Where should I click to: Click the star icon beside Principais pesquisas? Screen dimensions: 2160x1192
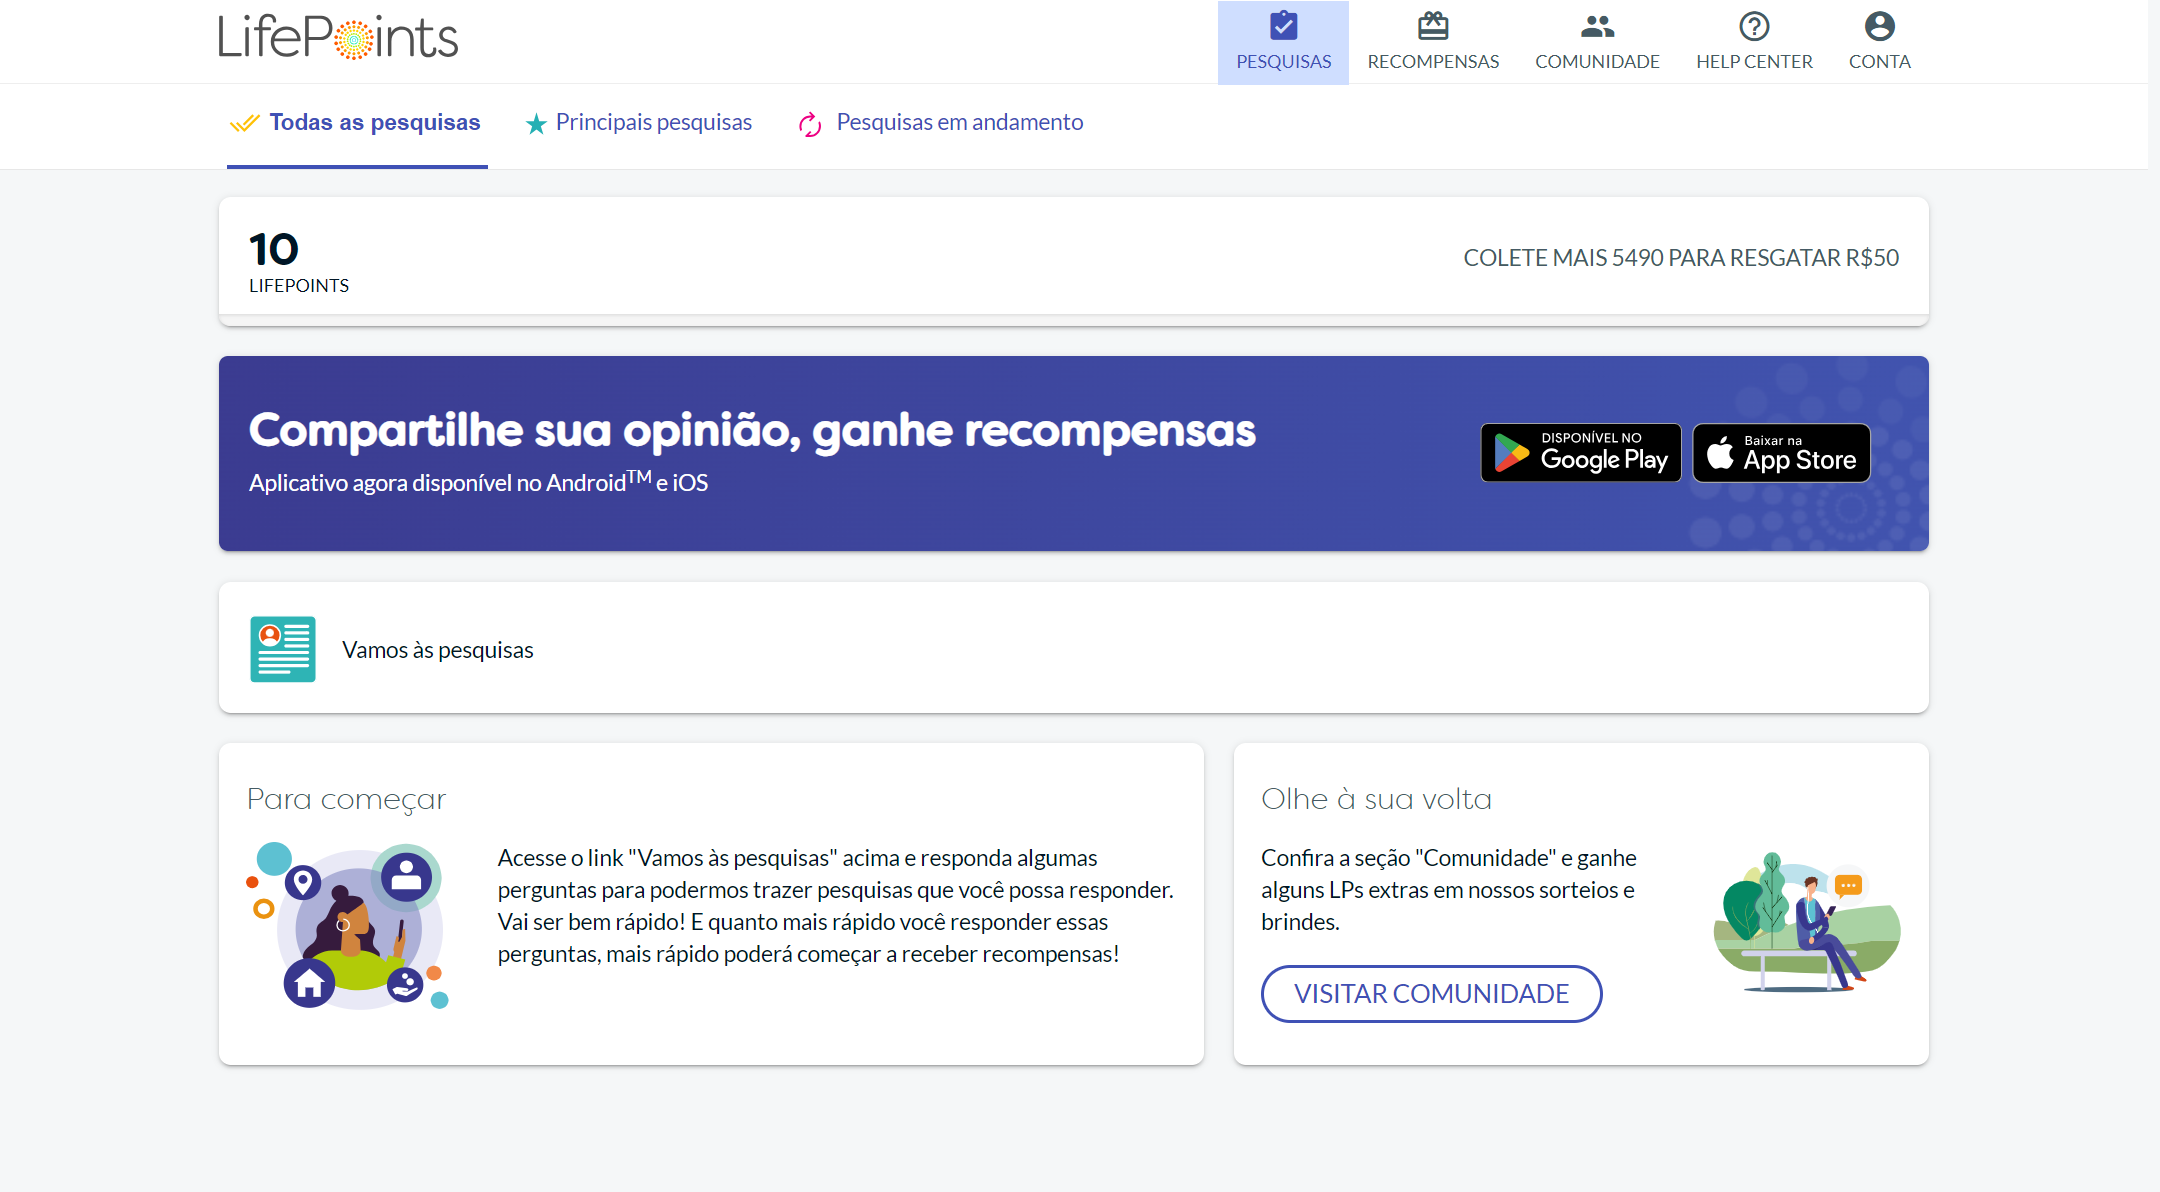[x=536, y=122]
